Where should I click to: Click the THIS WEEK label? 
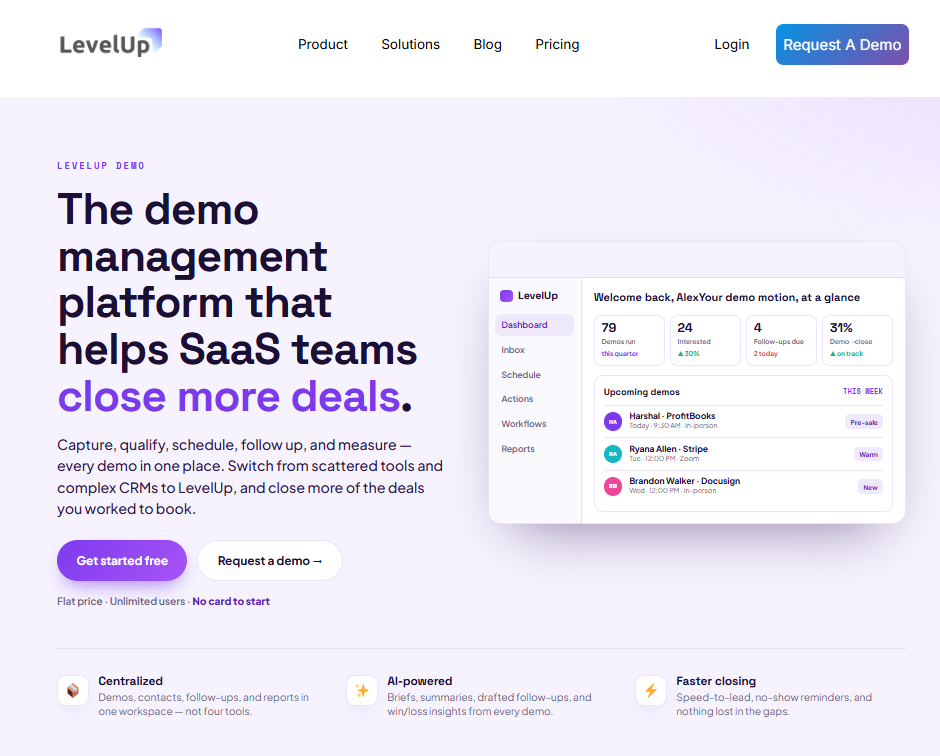863,391
